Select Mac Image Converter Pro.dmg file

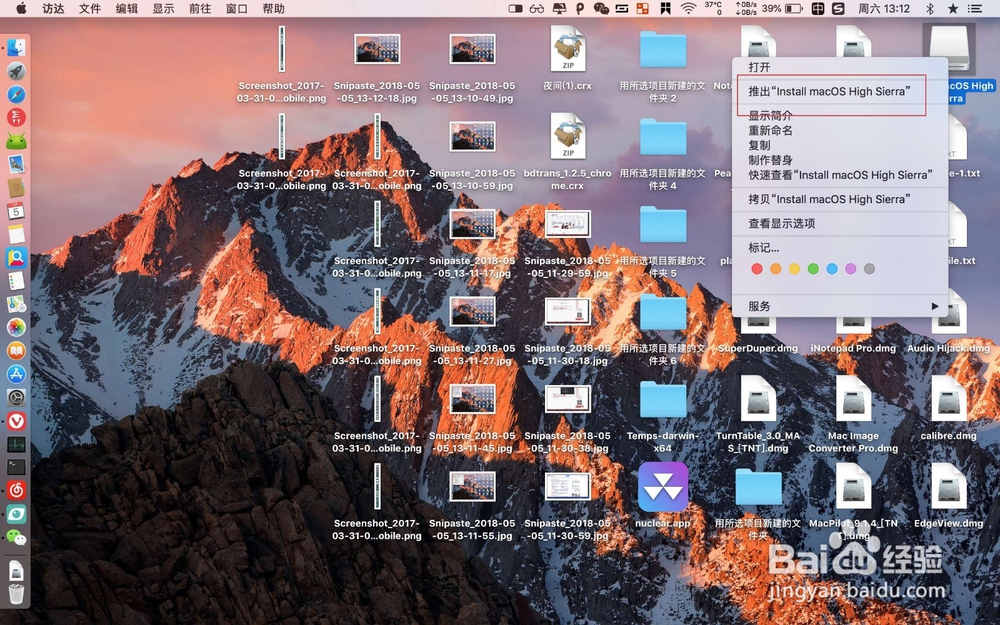[x=853, y=399]
